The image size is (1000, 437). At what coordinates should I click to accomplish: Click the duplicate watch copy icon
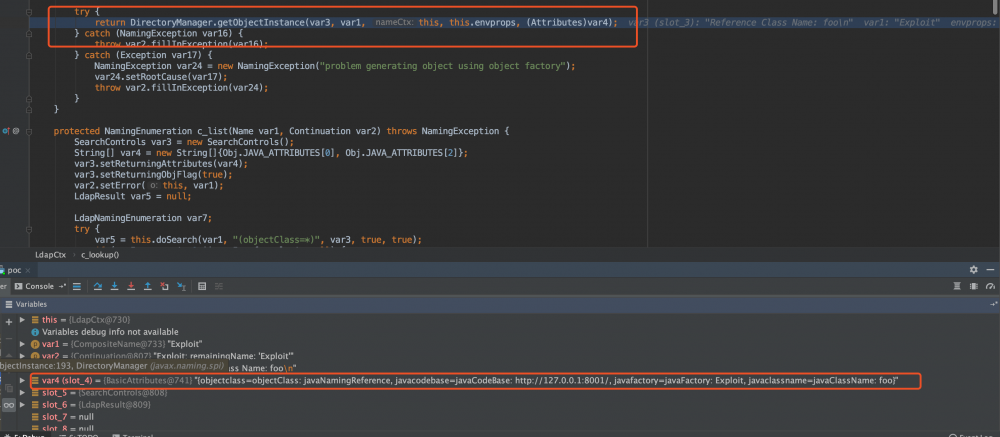(9, 388)
